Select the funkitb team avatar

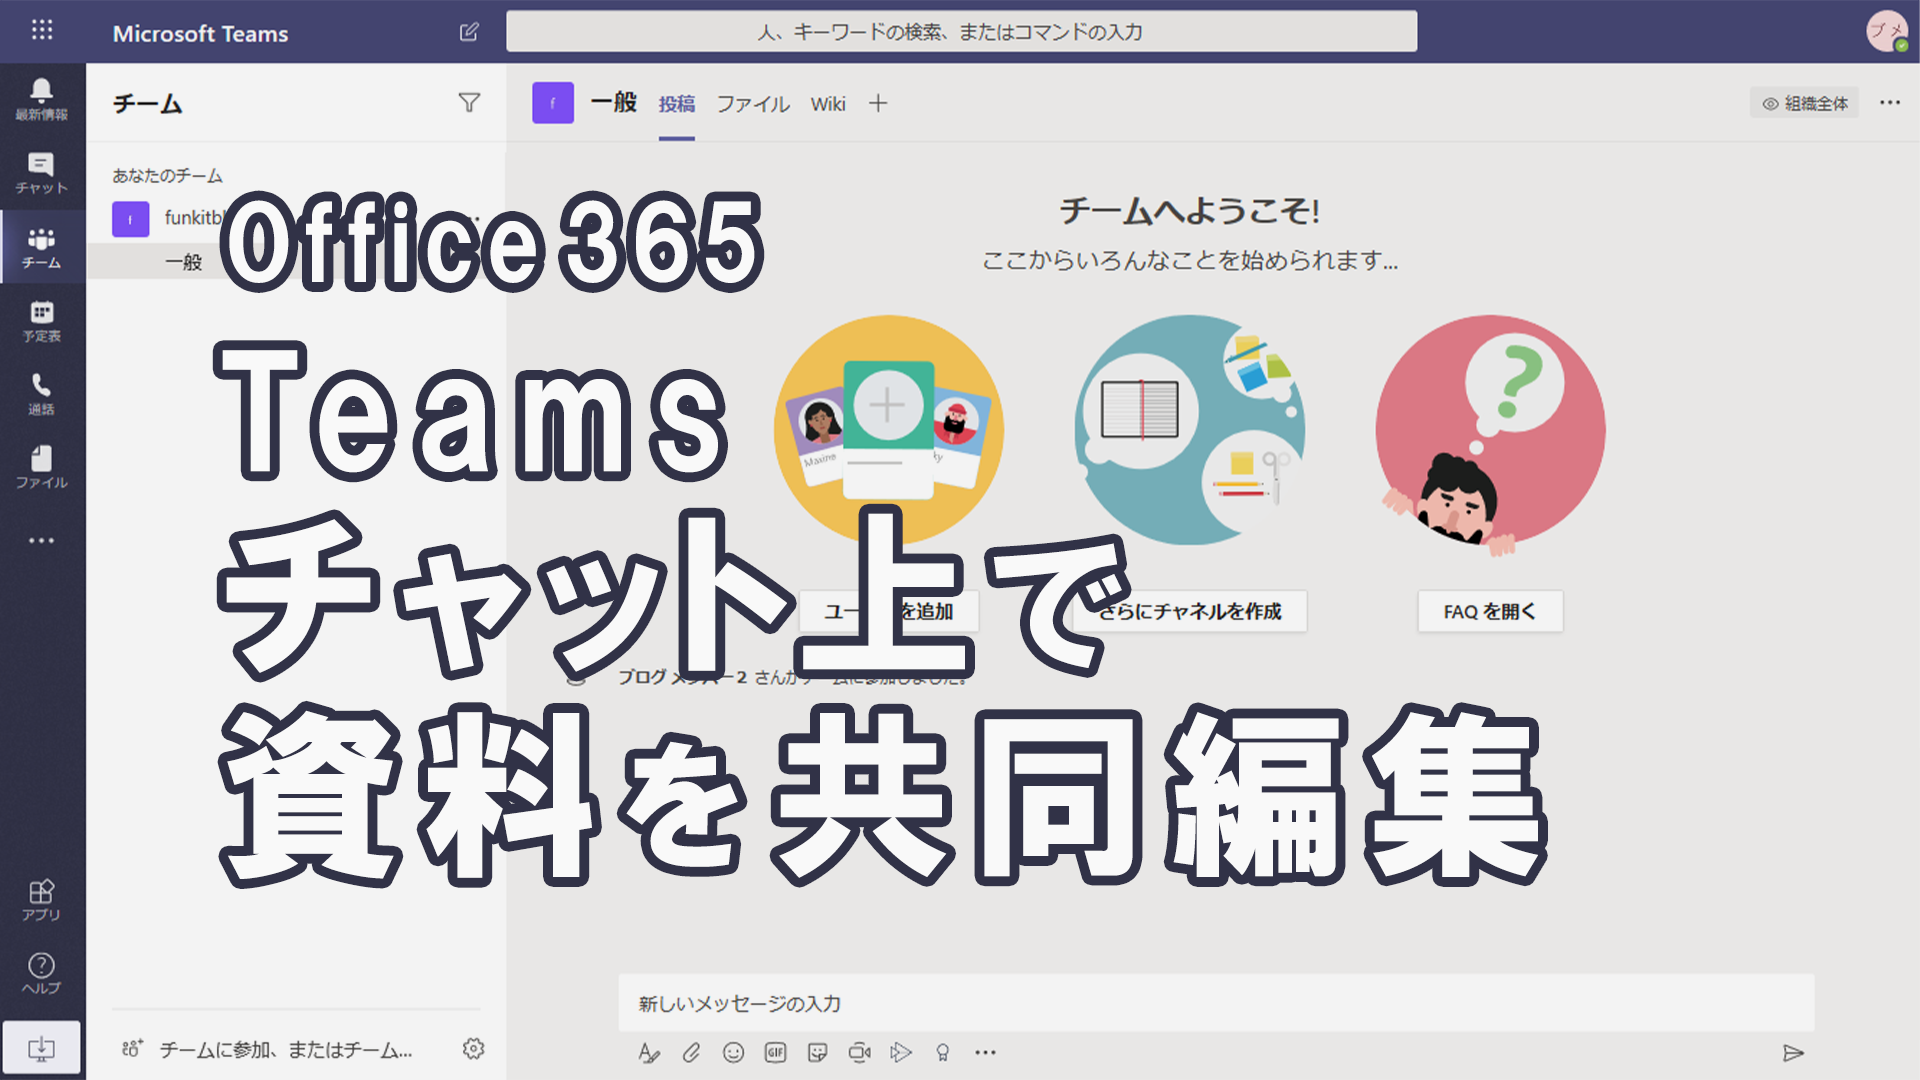coord(130,219)
